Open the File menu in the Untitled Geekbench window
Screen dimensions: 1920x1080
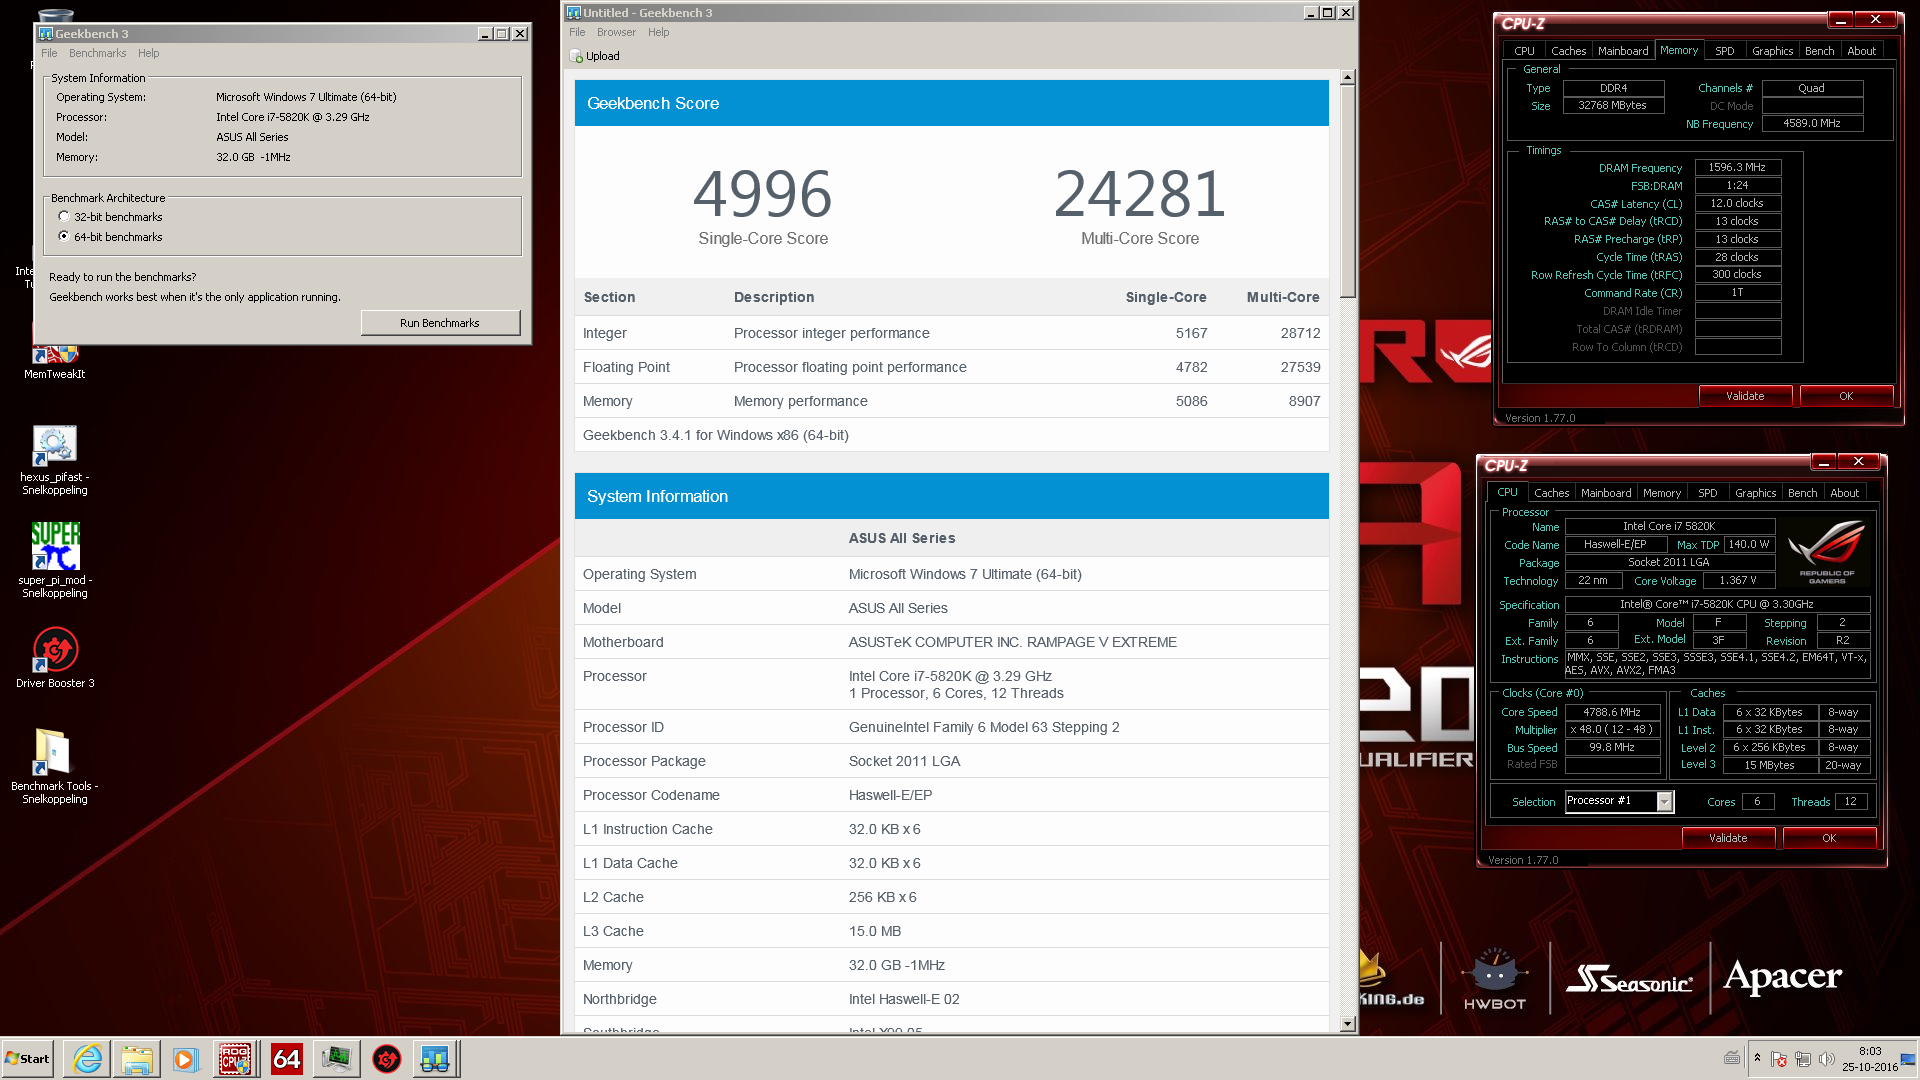pyautogui.click(x=577, y=33)
